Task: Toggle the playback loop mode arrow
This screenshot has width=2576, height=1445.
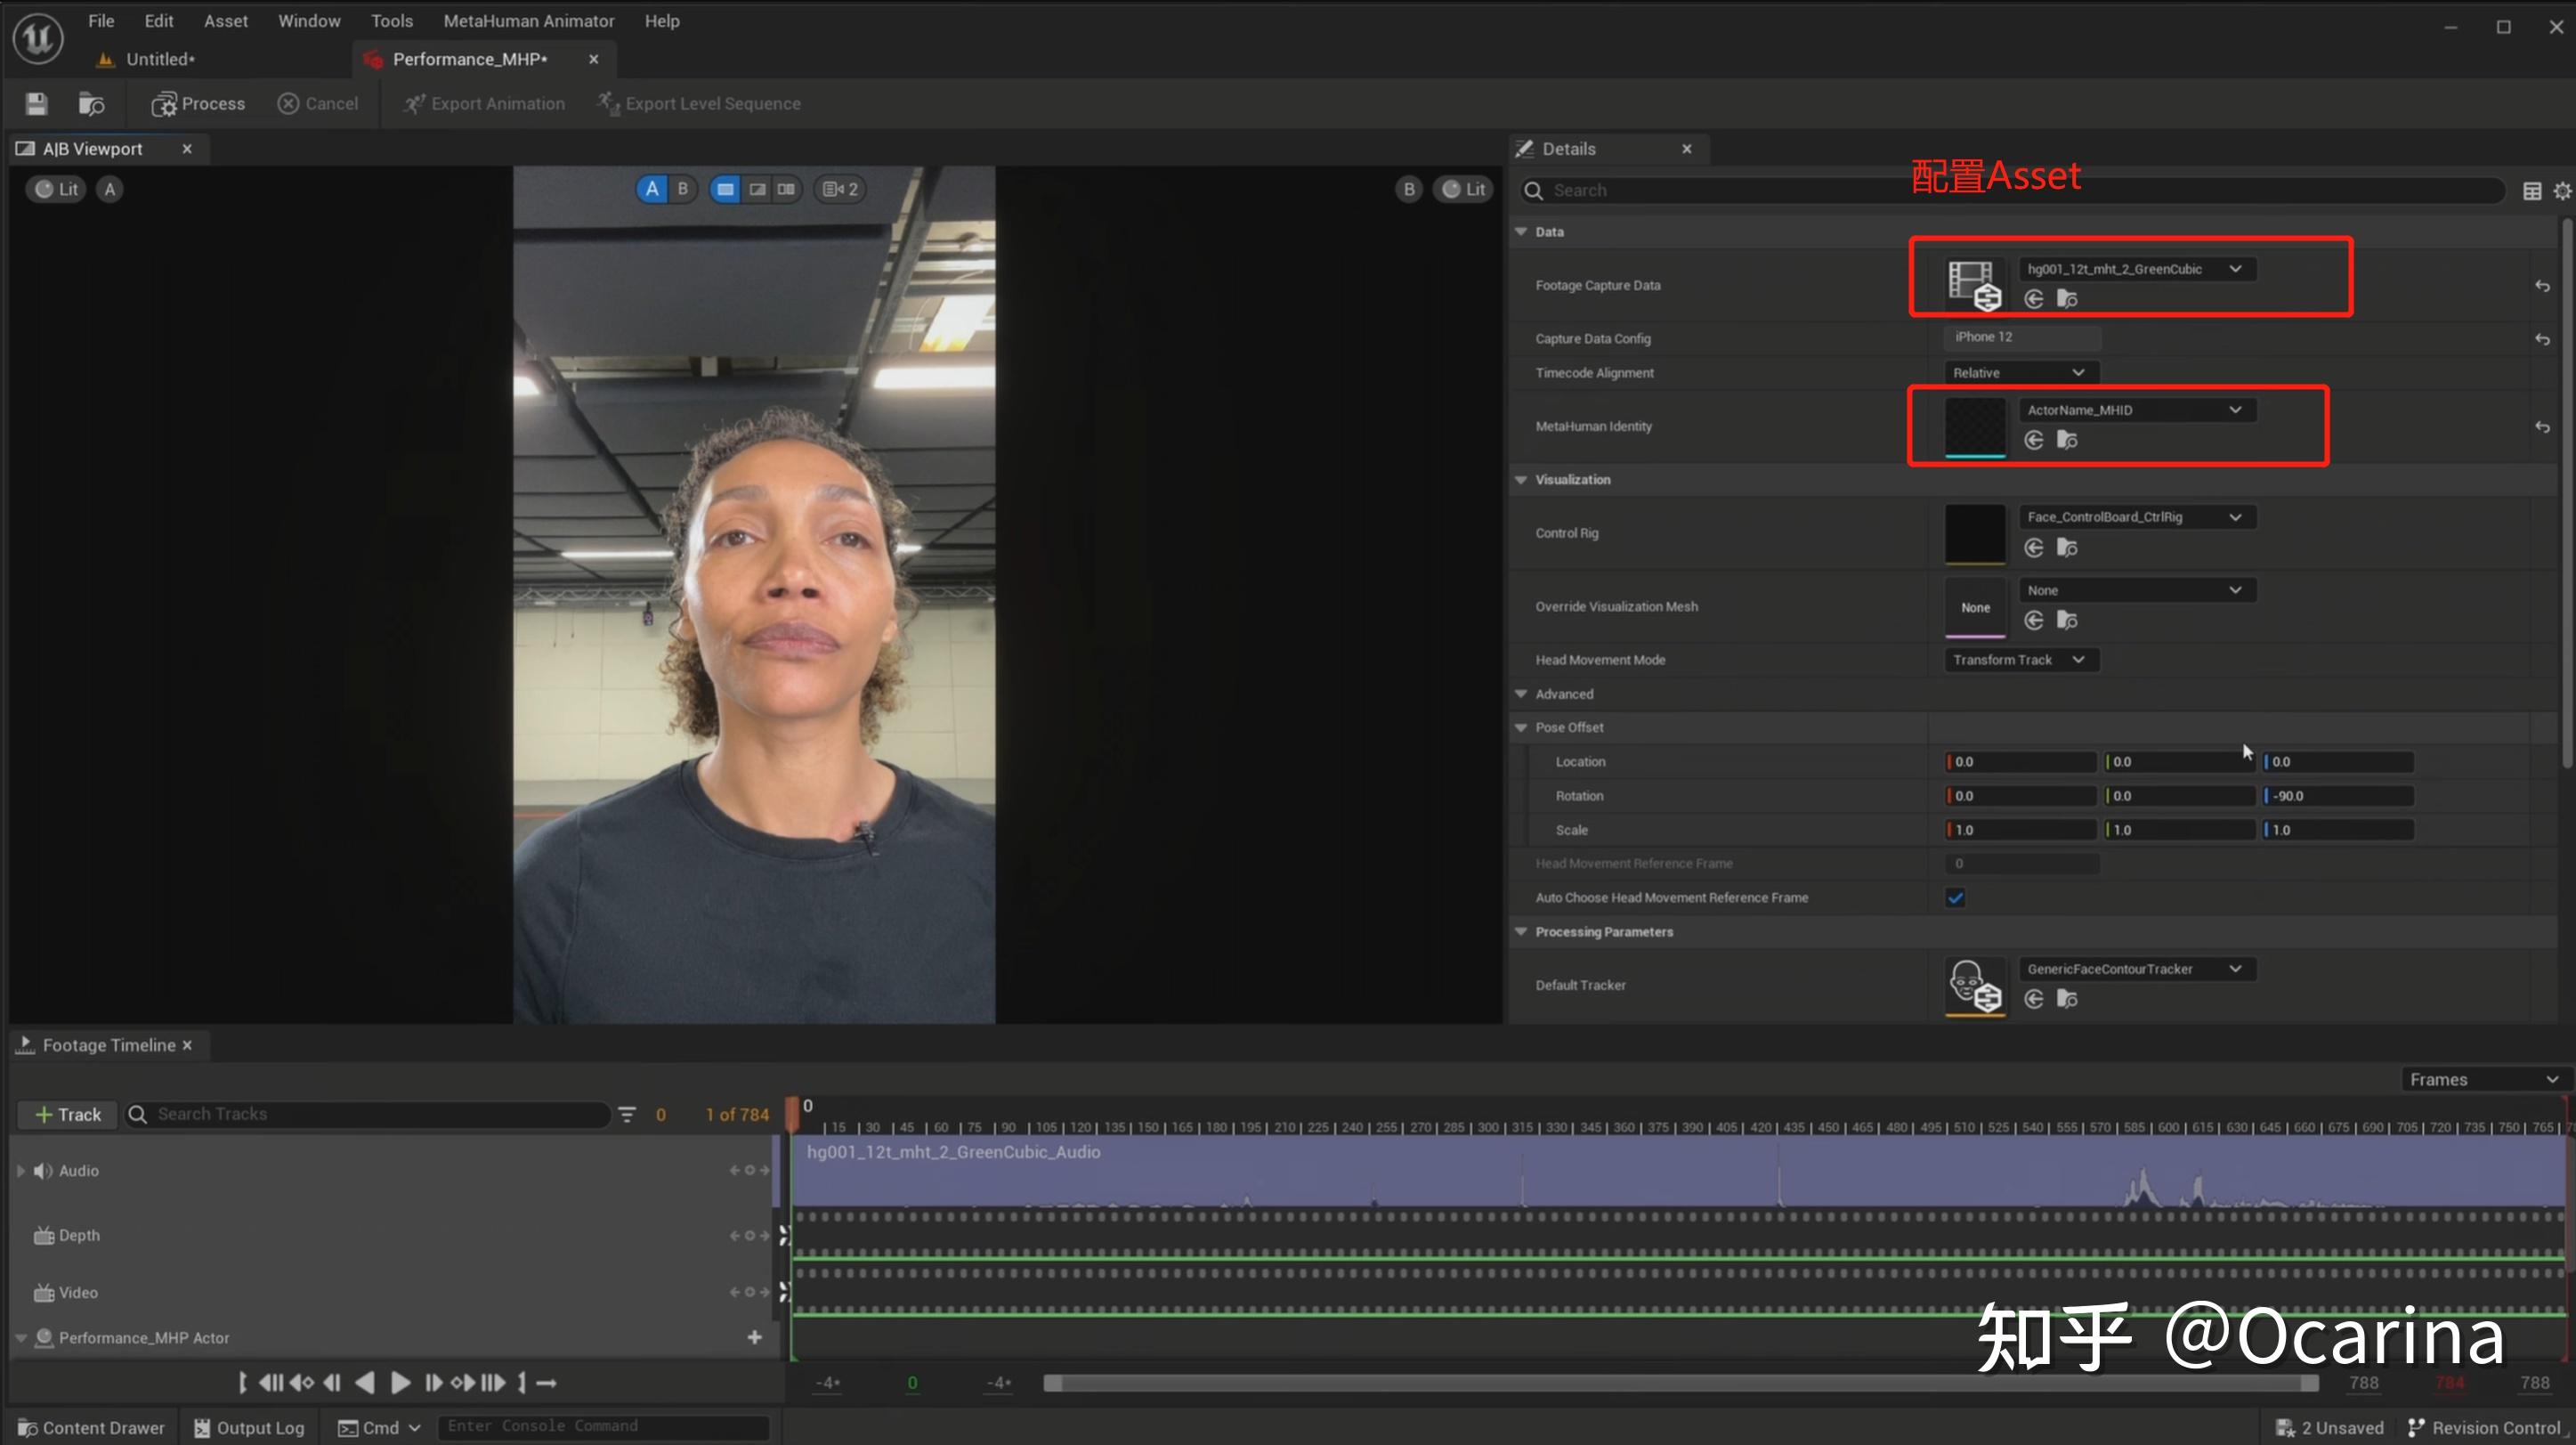Action: (546, 1382)
